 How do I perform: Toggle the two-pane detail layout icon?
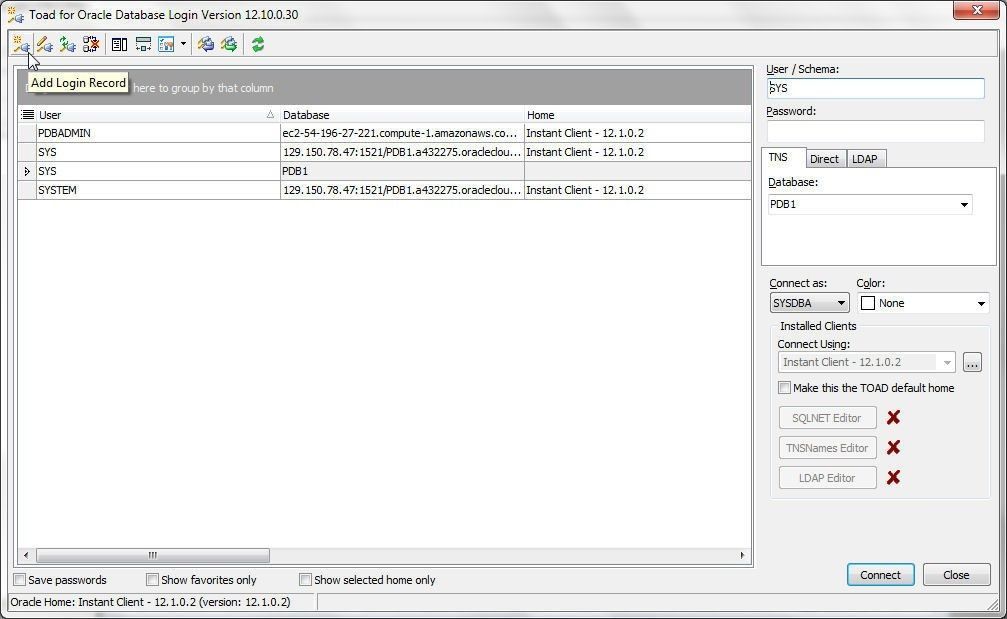click(x=119, y=44)
